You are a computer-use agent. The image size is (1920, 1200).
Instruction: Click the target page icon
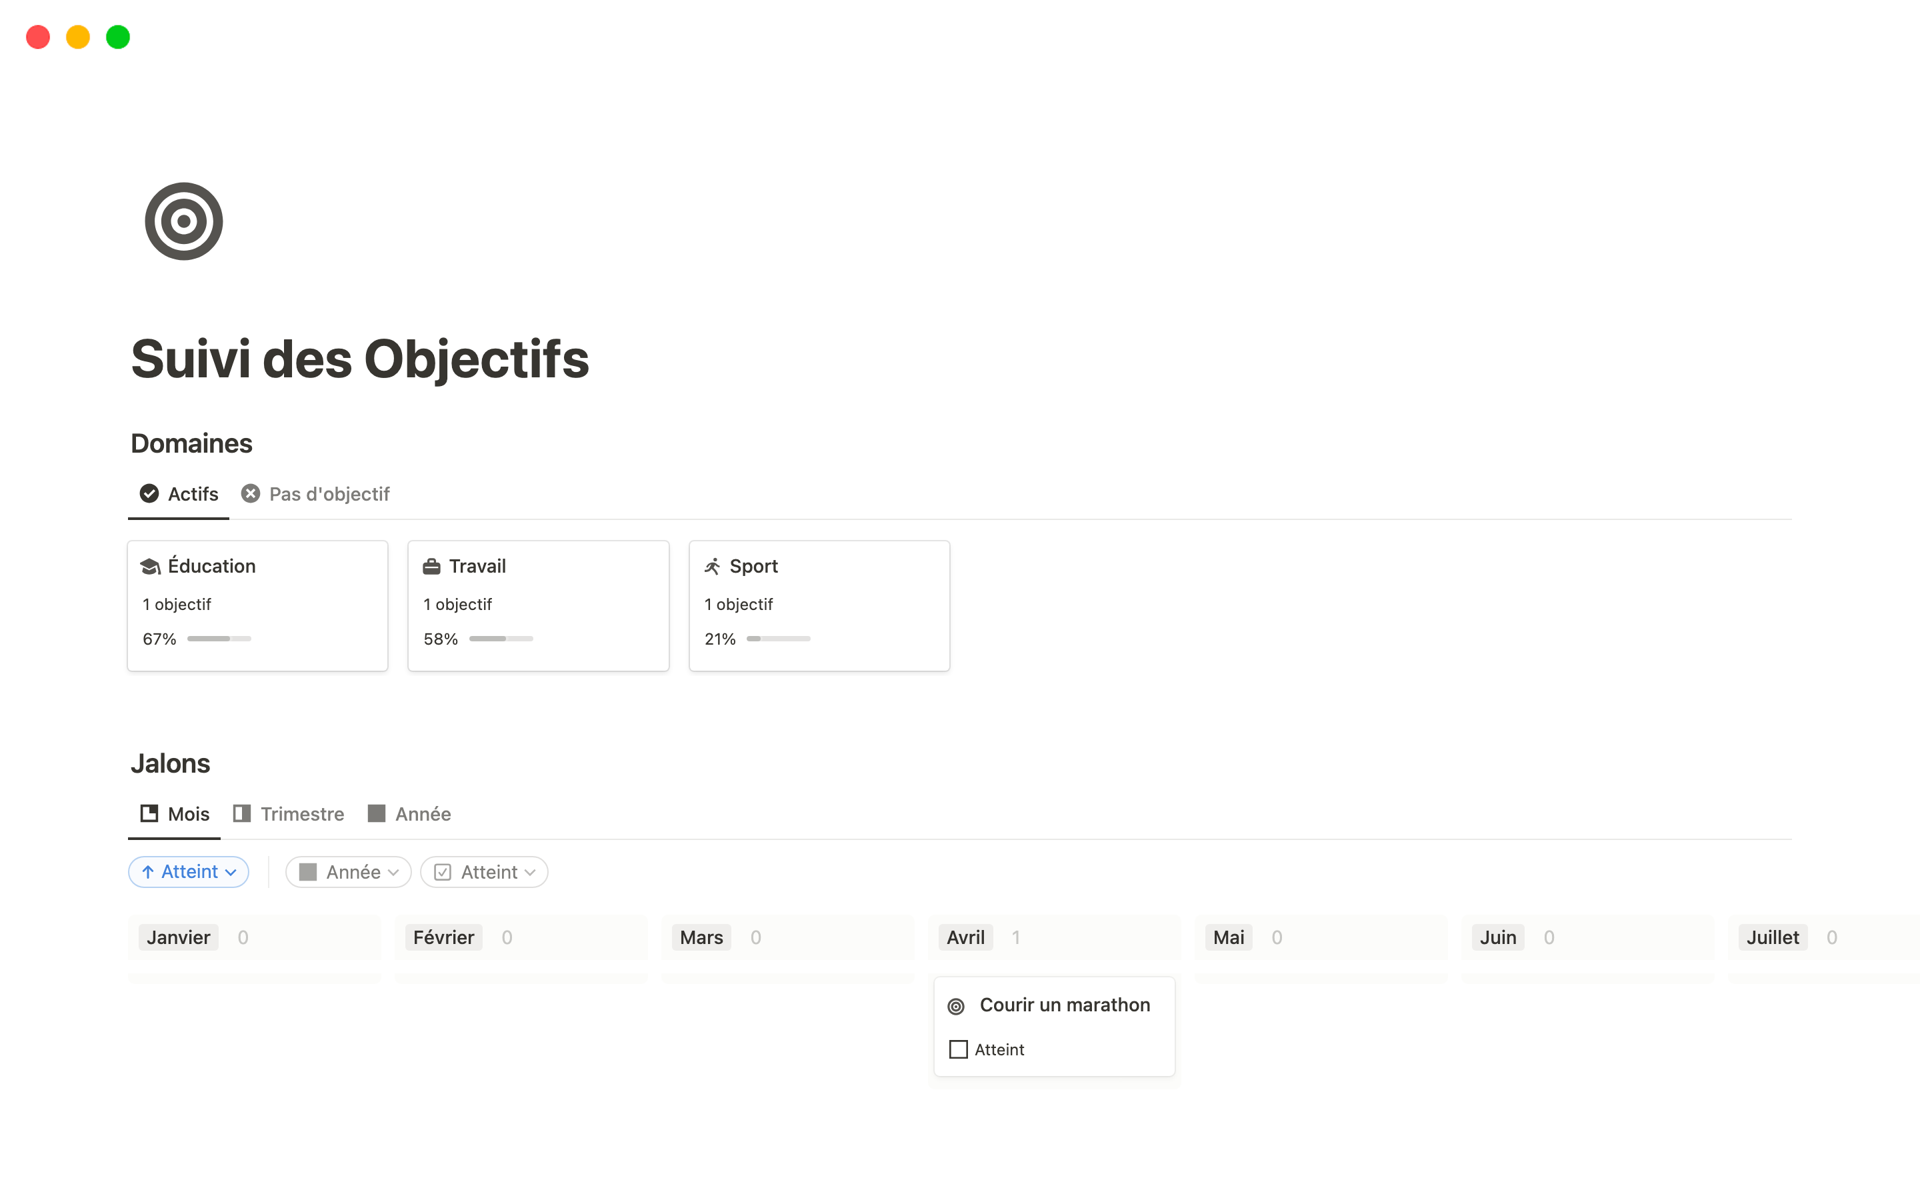coord(184,221)
